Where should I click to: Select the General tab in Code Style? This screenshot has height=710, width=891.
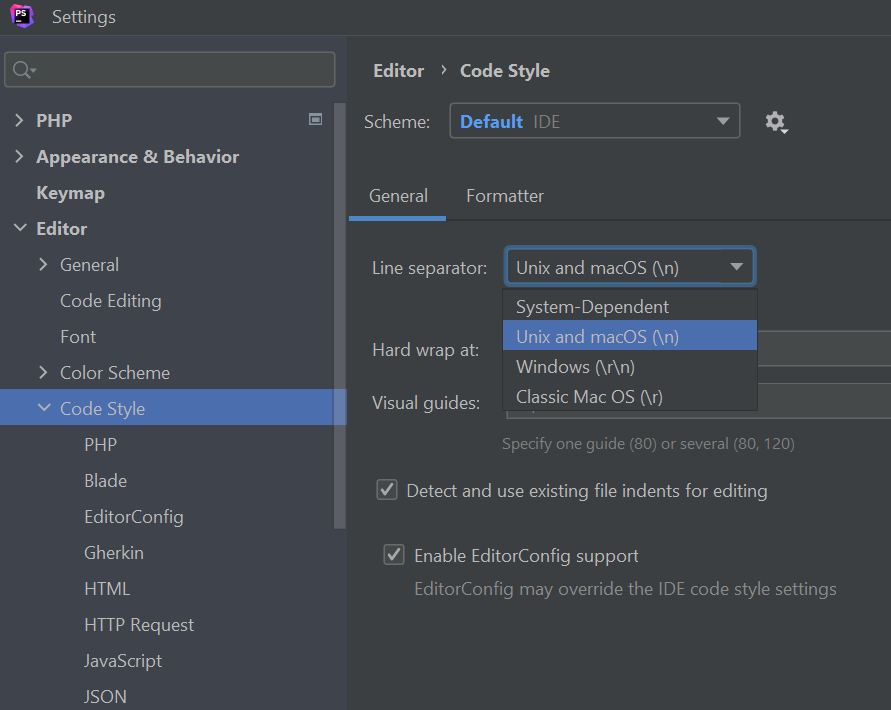[398, 196]
